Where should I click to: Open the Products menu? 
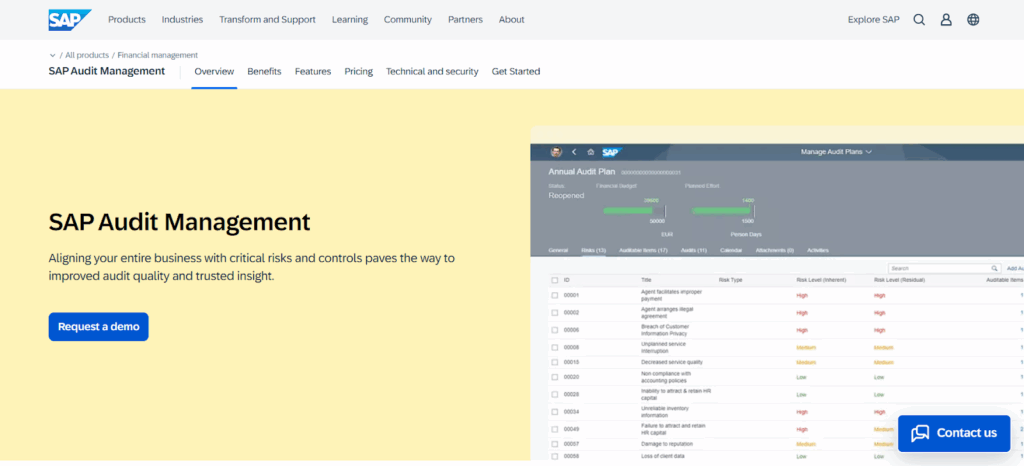point(127,20)
